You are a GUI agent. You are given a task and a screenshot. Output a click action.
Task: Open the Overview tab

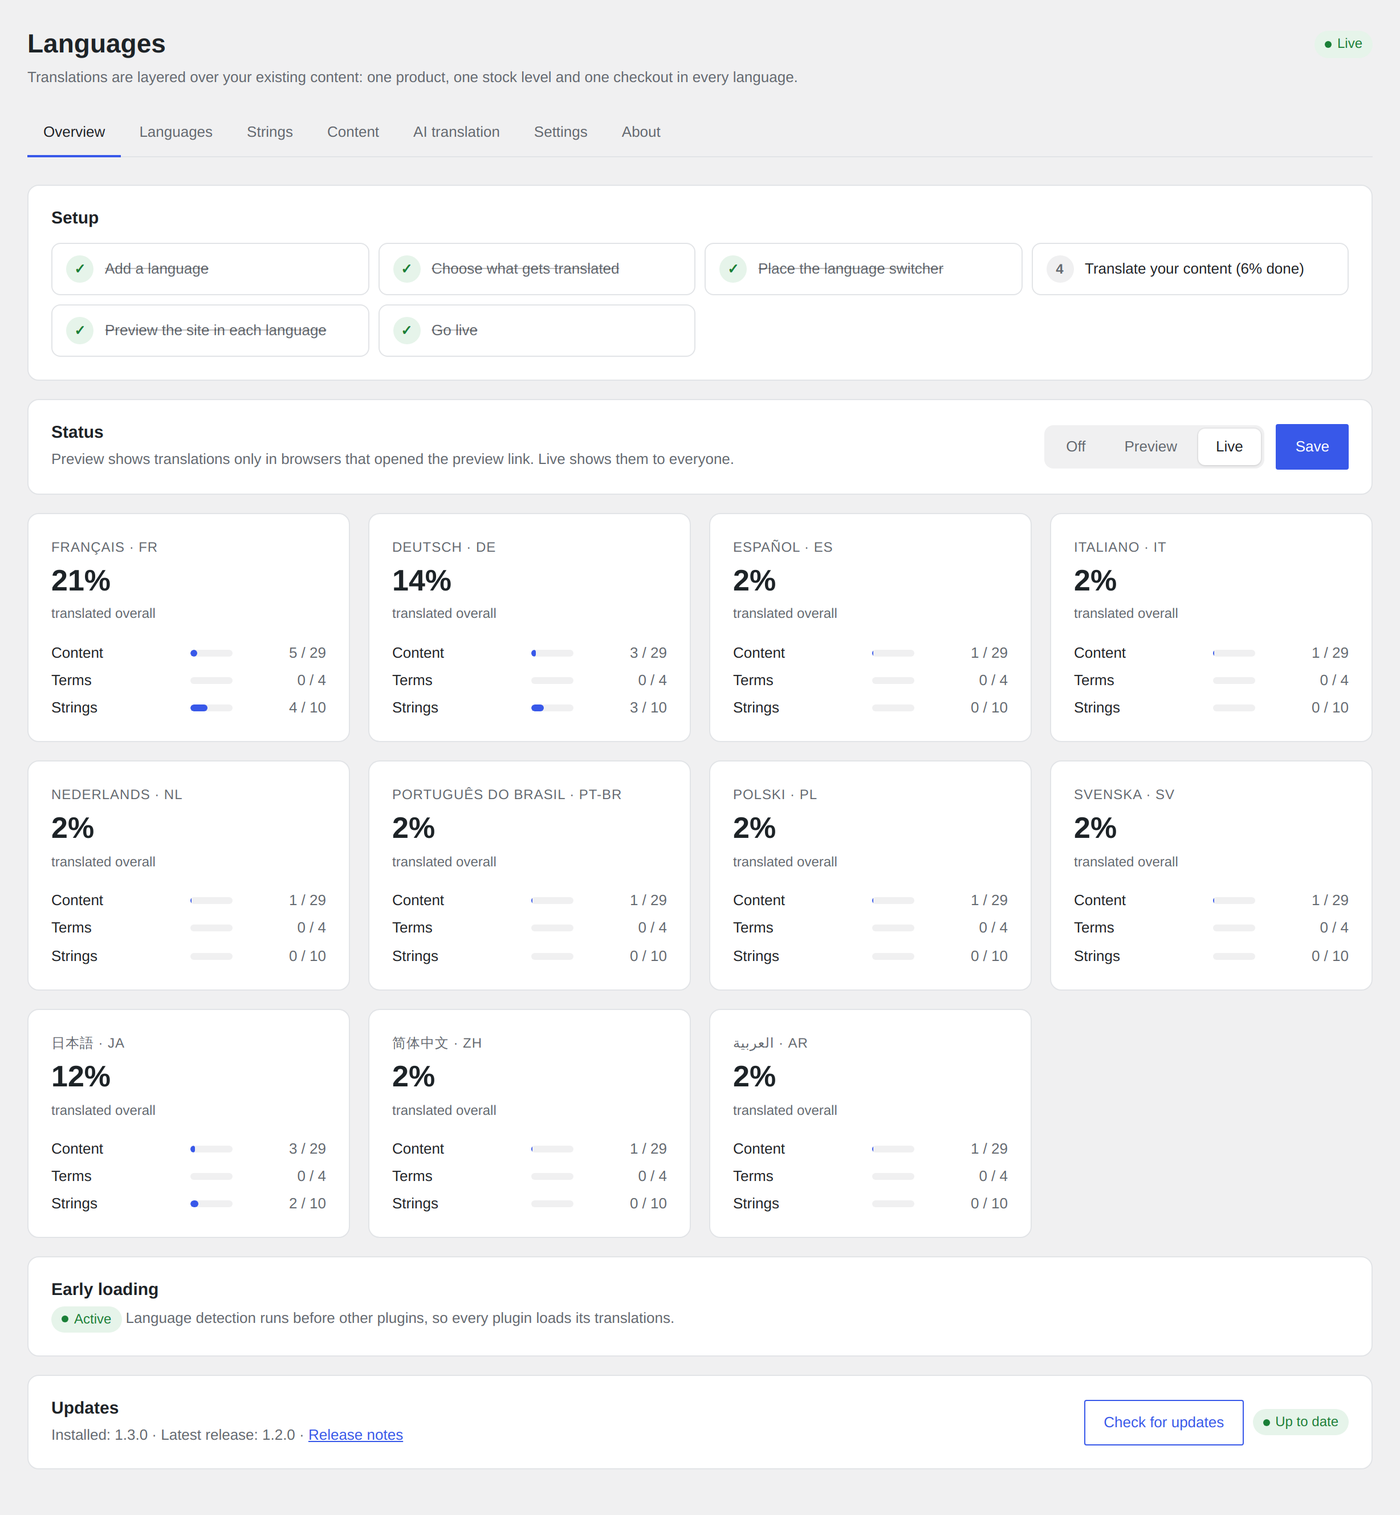[x=74, y=132]
